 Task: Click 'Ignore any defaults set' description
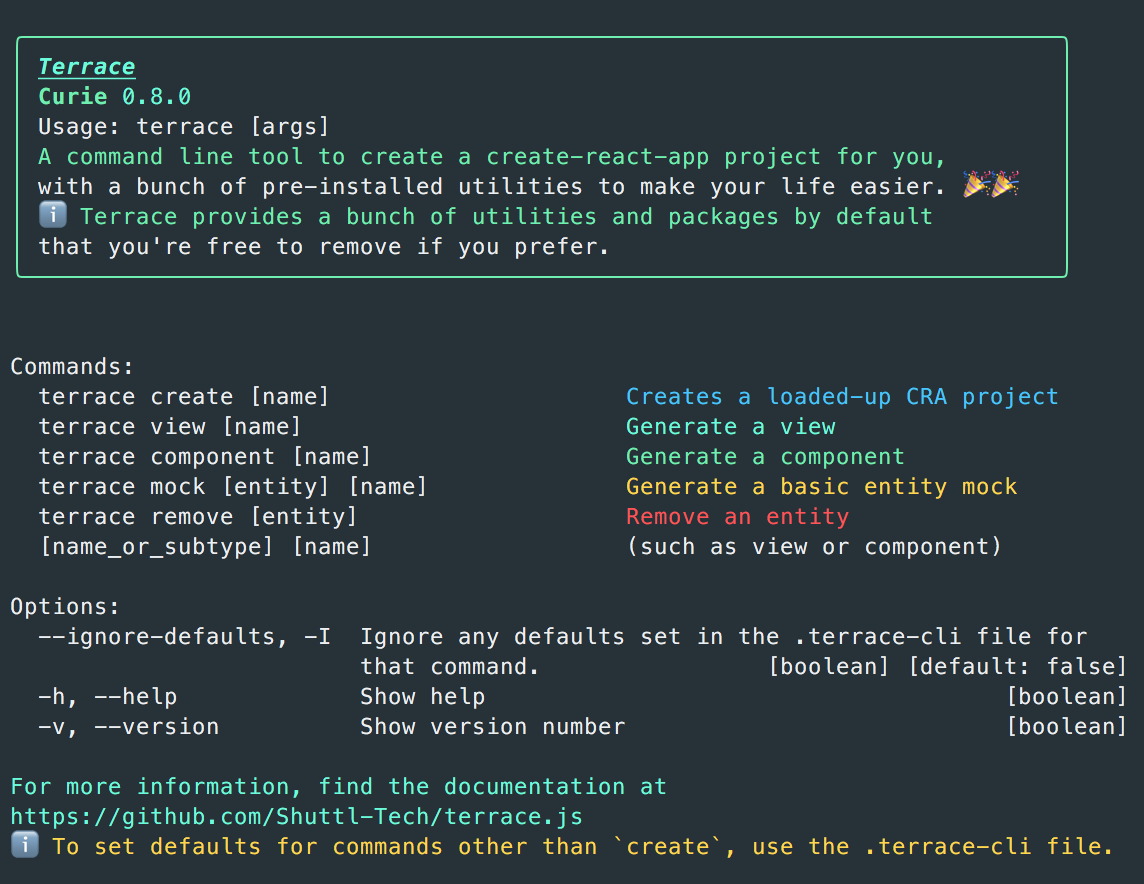[x=724, y=637]
